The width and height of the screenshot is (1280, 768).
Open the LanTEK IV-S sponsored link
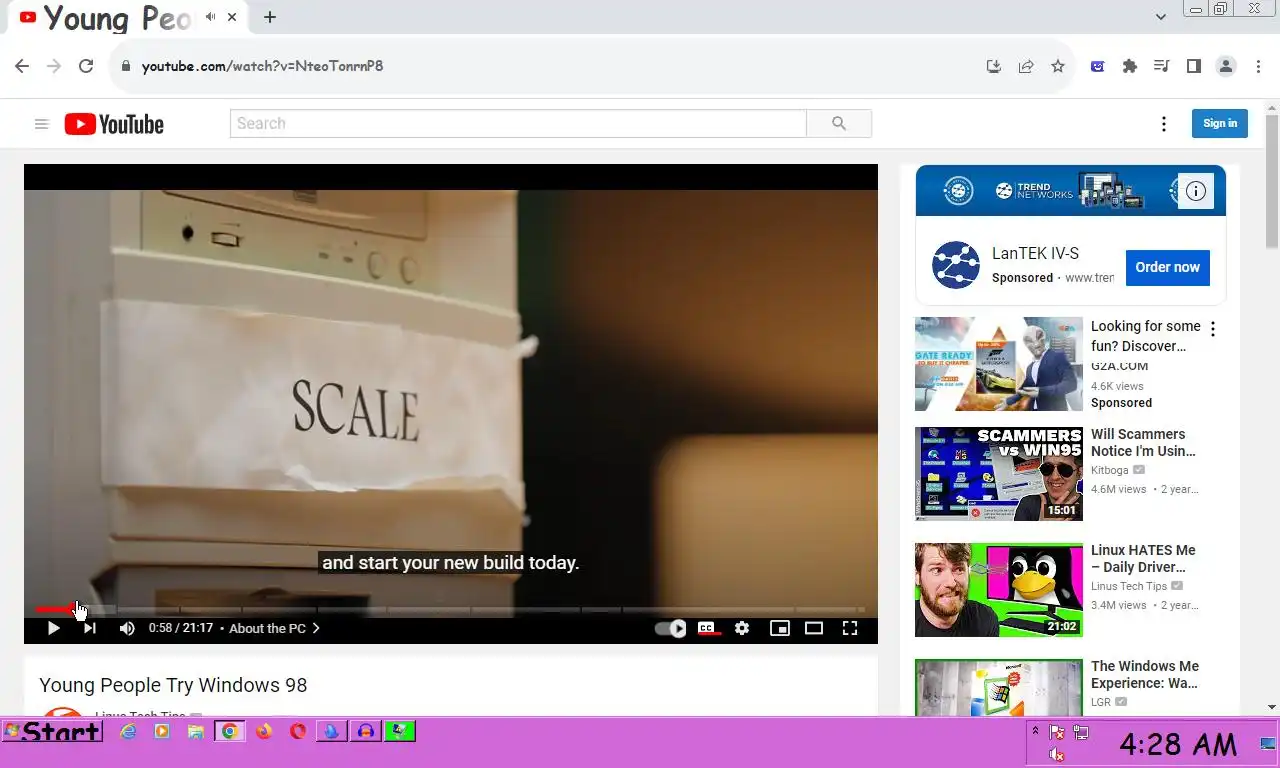1035,254
